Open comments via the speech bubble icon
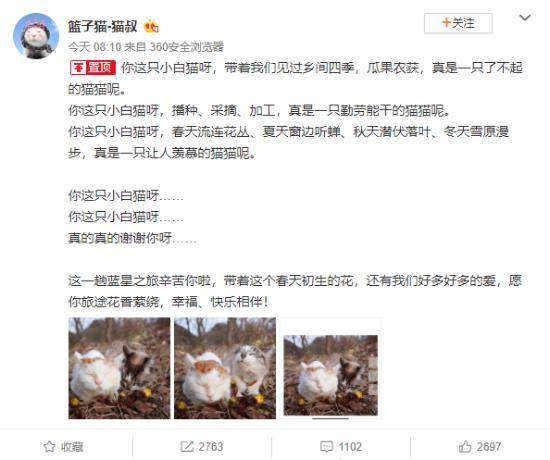Screen dimensions: 550x460 pos(327,446)
